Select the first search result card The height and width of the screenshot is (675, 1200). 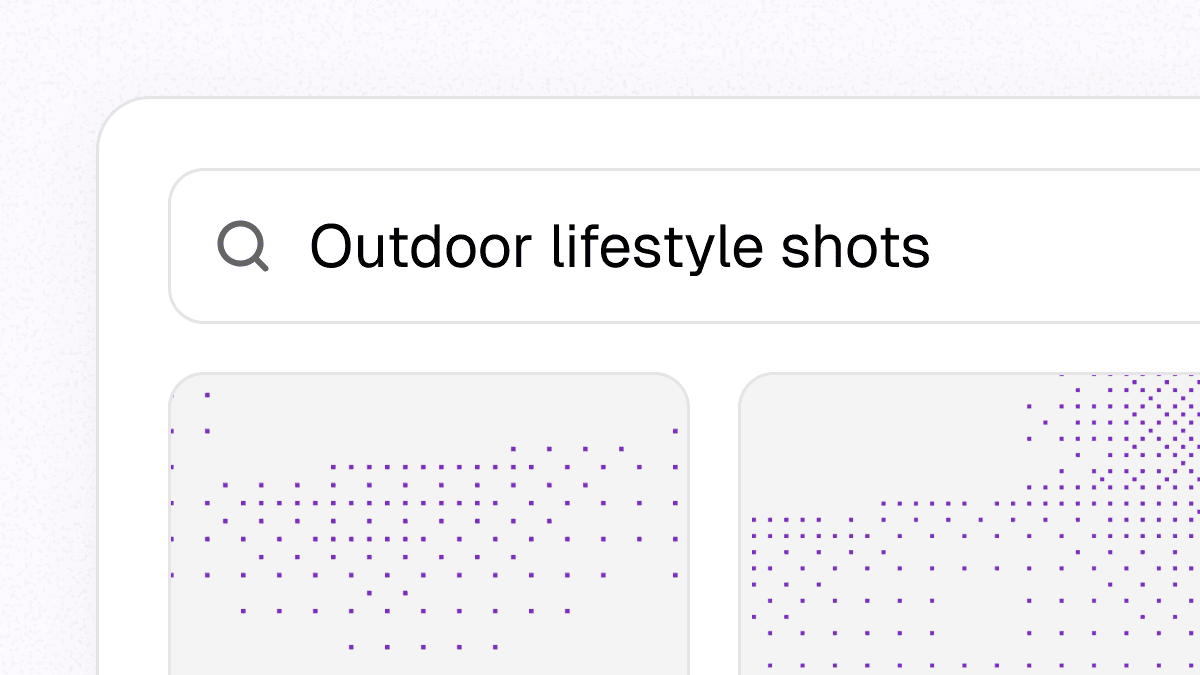coord(429,524)
